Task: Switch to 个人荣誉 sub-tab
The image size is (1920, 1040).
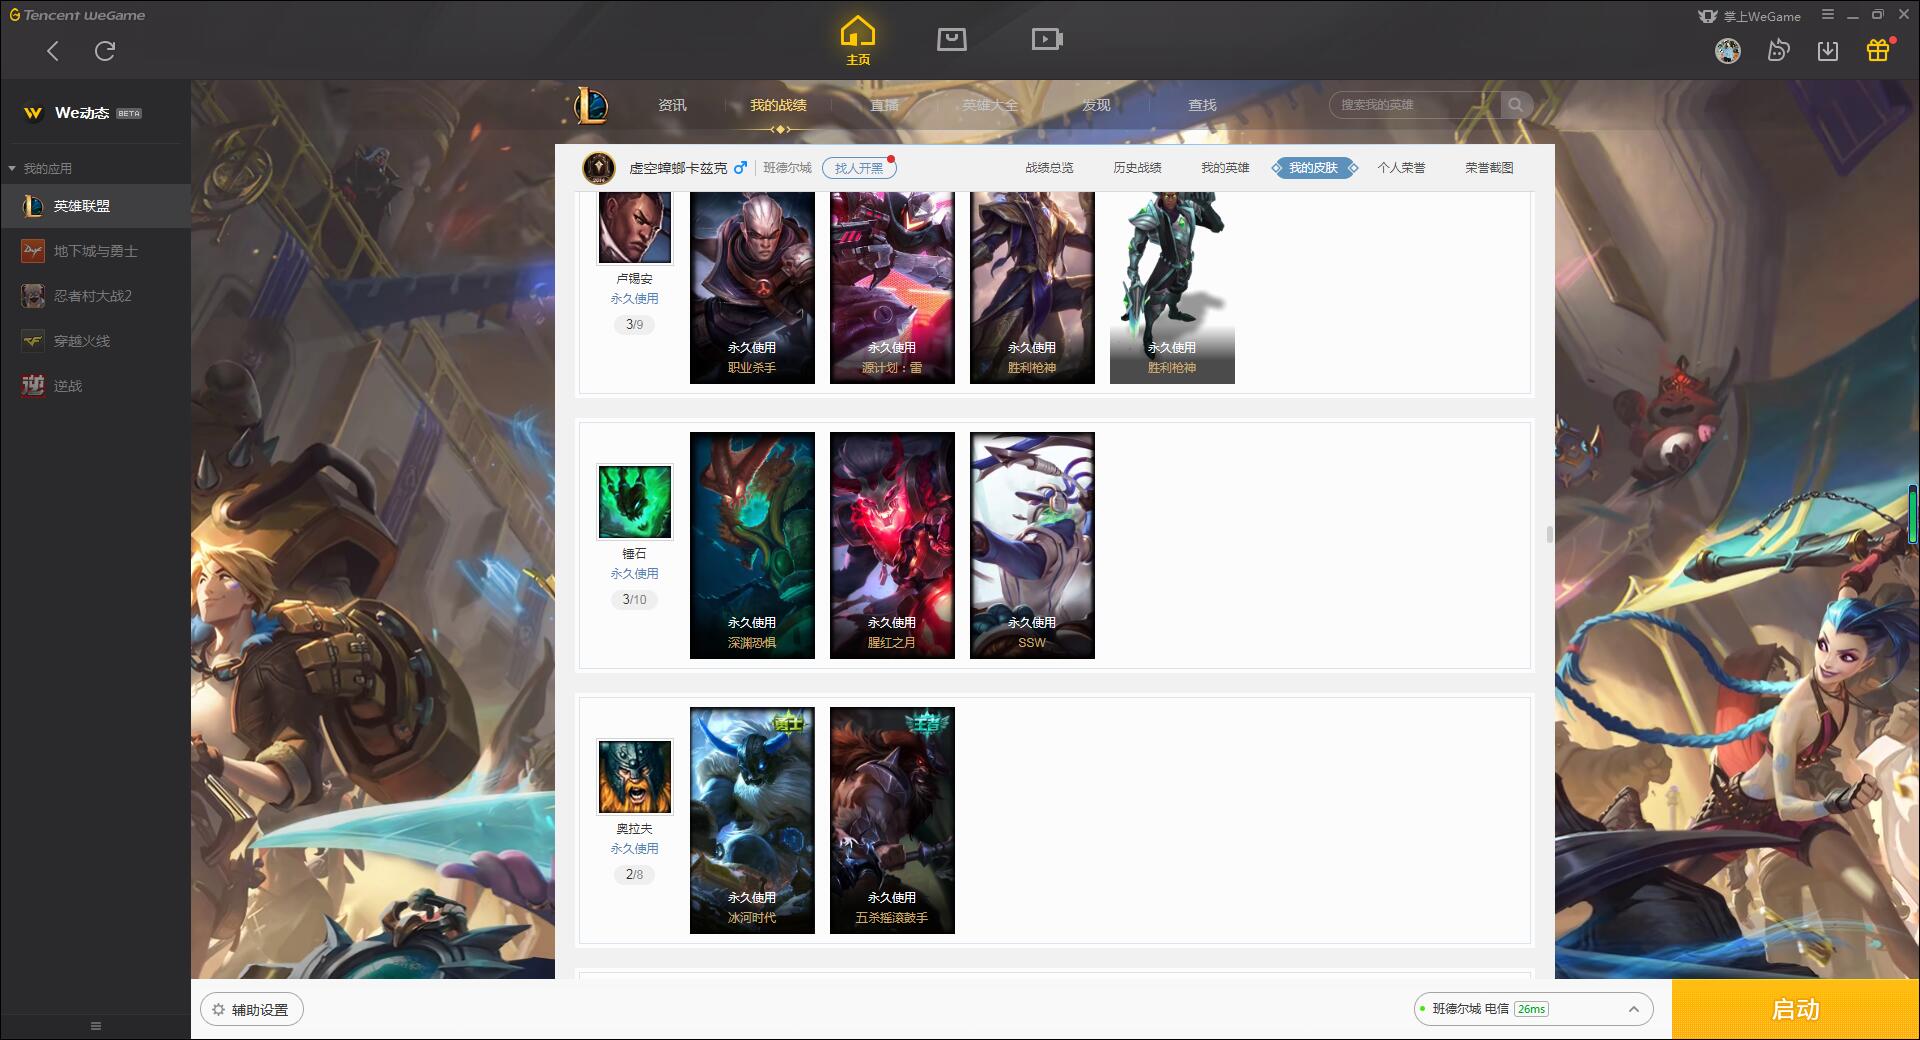Action: point(1401,168)
